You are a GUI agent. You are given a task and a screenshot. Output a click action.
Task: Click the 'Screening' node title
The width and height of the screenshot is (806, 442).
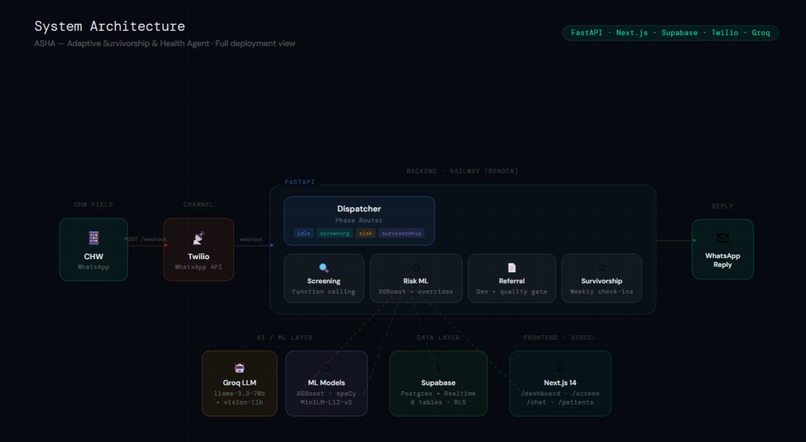click(x=324, y=281)
